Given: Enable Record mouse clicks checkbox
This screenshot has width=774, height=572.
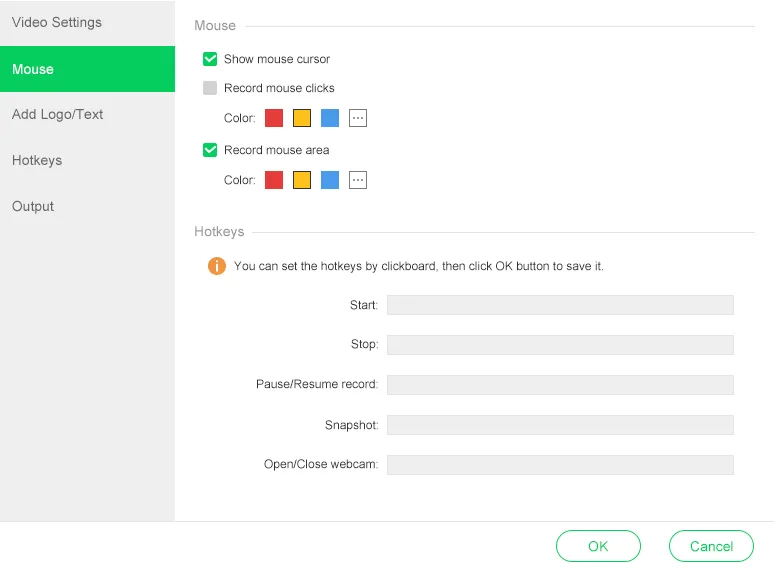Looking at the screenshot, I should (210, 88).
